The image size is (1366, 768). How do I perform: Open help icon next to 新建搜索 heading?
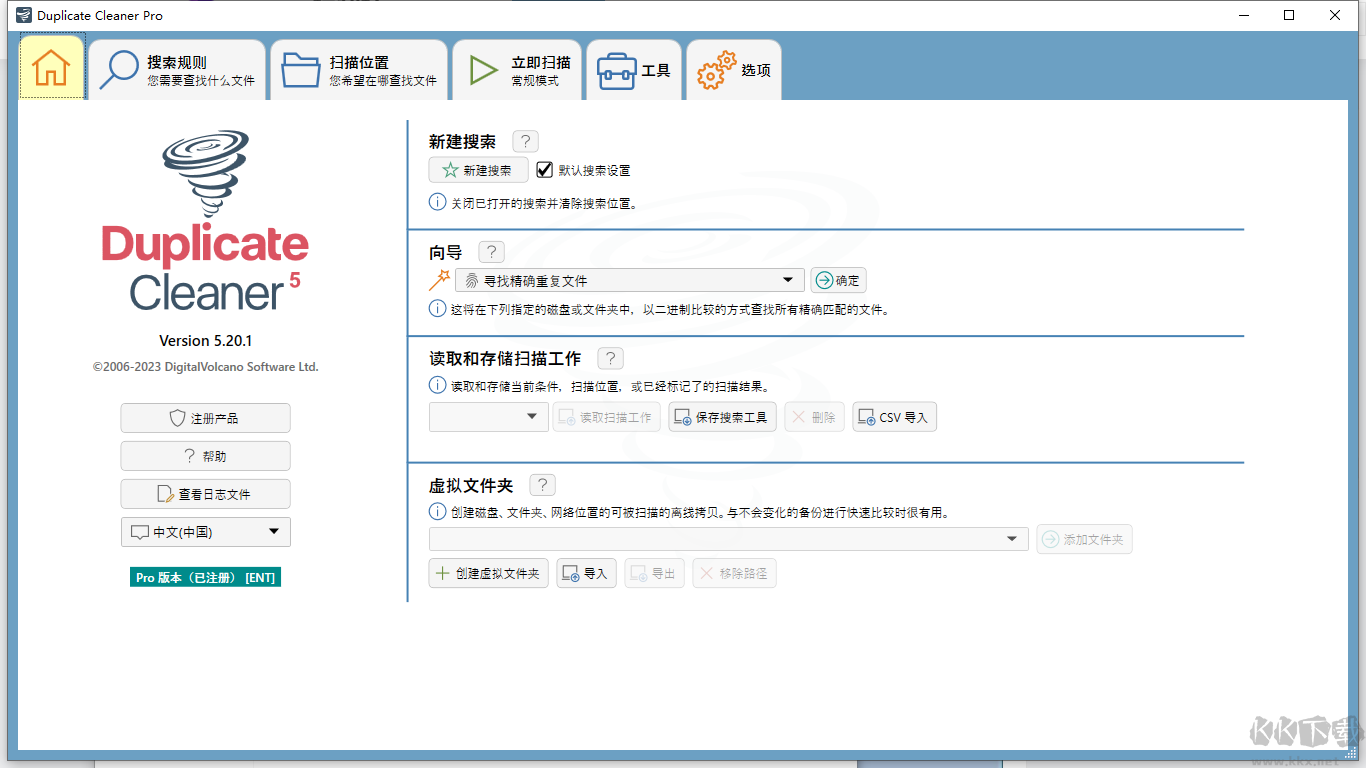525,142
